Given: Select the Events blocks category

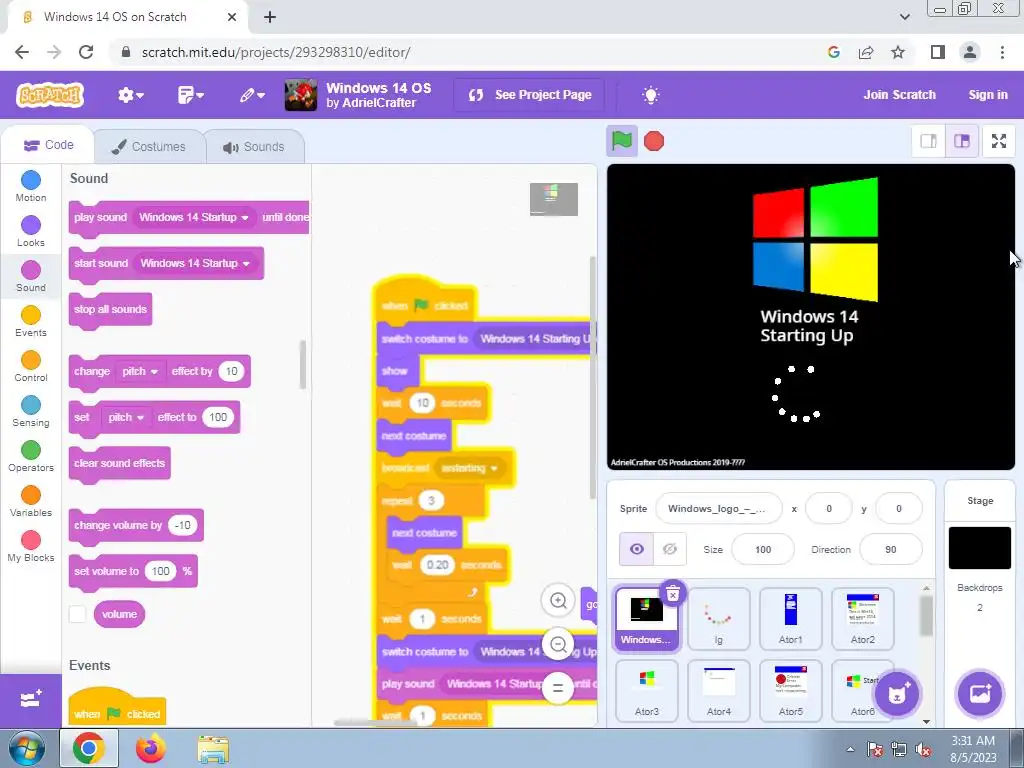Looking at the screenshot, I should click(31, 321).
